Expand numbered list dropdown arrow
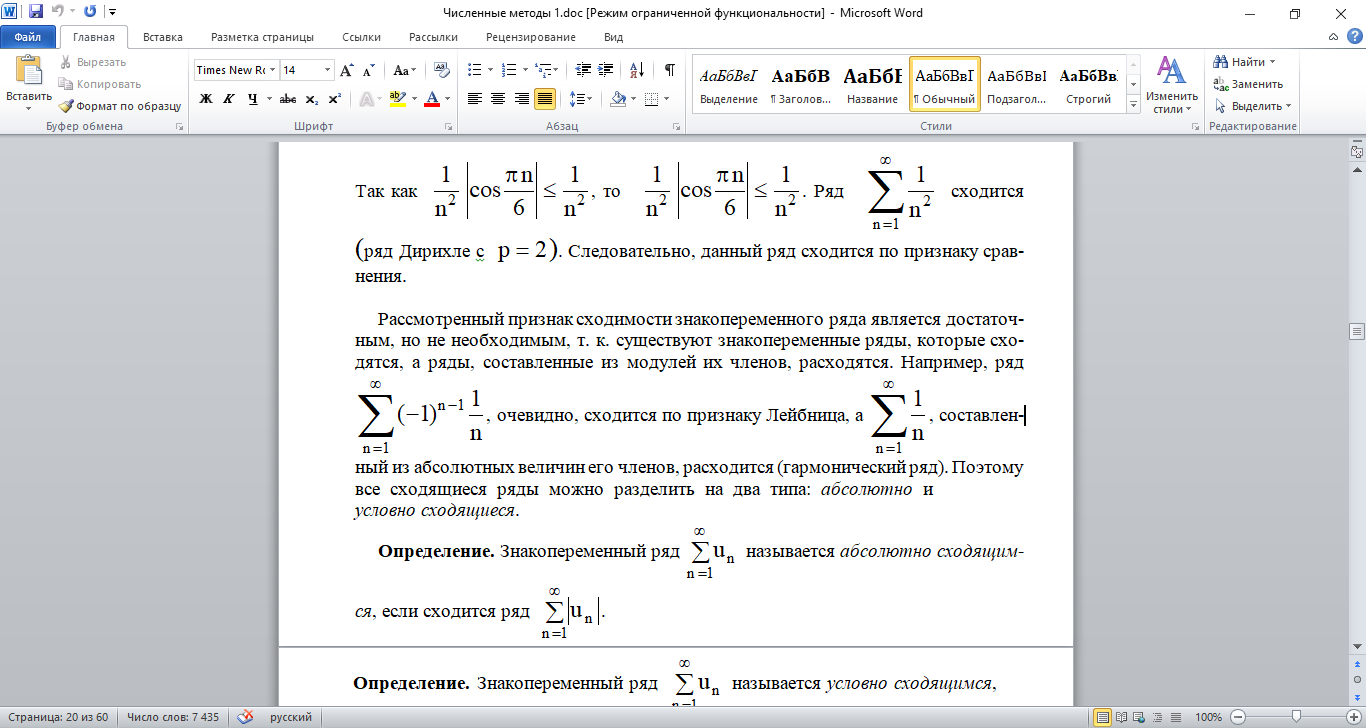Screen dimensions: 1366x728 pos(526,70)
